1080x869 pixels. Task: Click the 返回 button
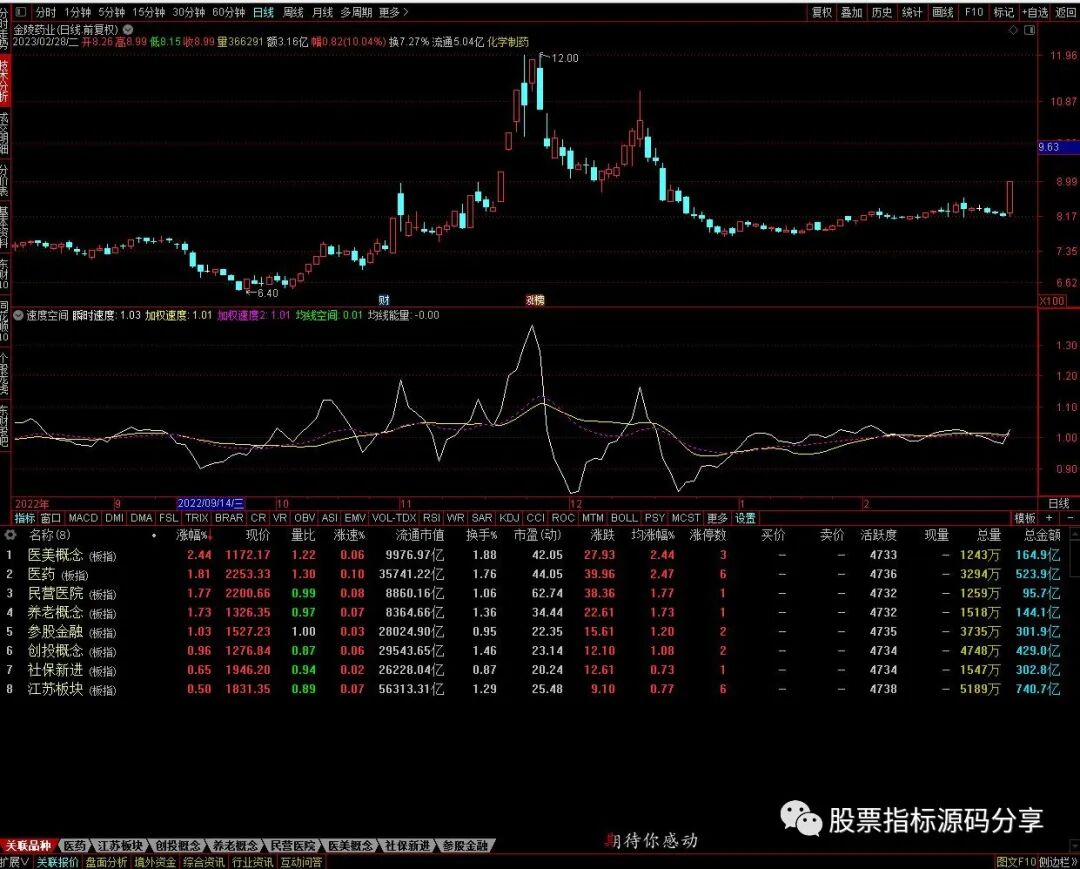(x=1066, y=12)
